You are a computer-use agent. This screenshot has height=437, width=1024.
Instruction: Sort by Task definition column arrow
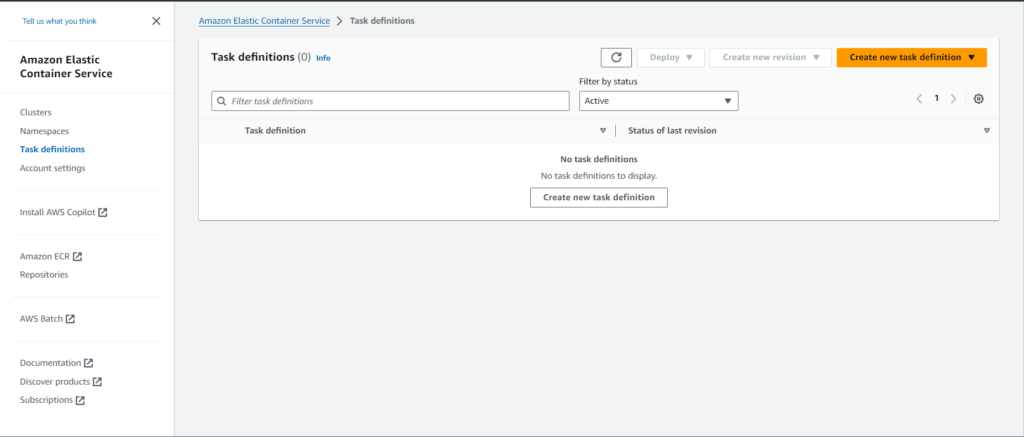[603, 131]
